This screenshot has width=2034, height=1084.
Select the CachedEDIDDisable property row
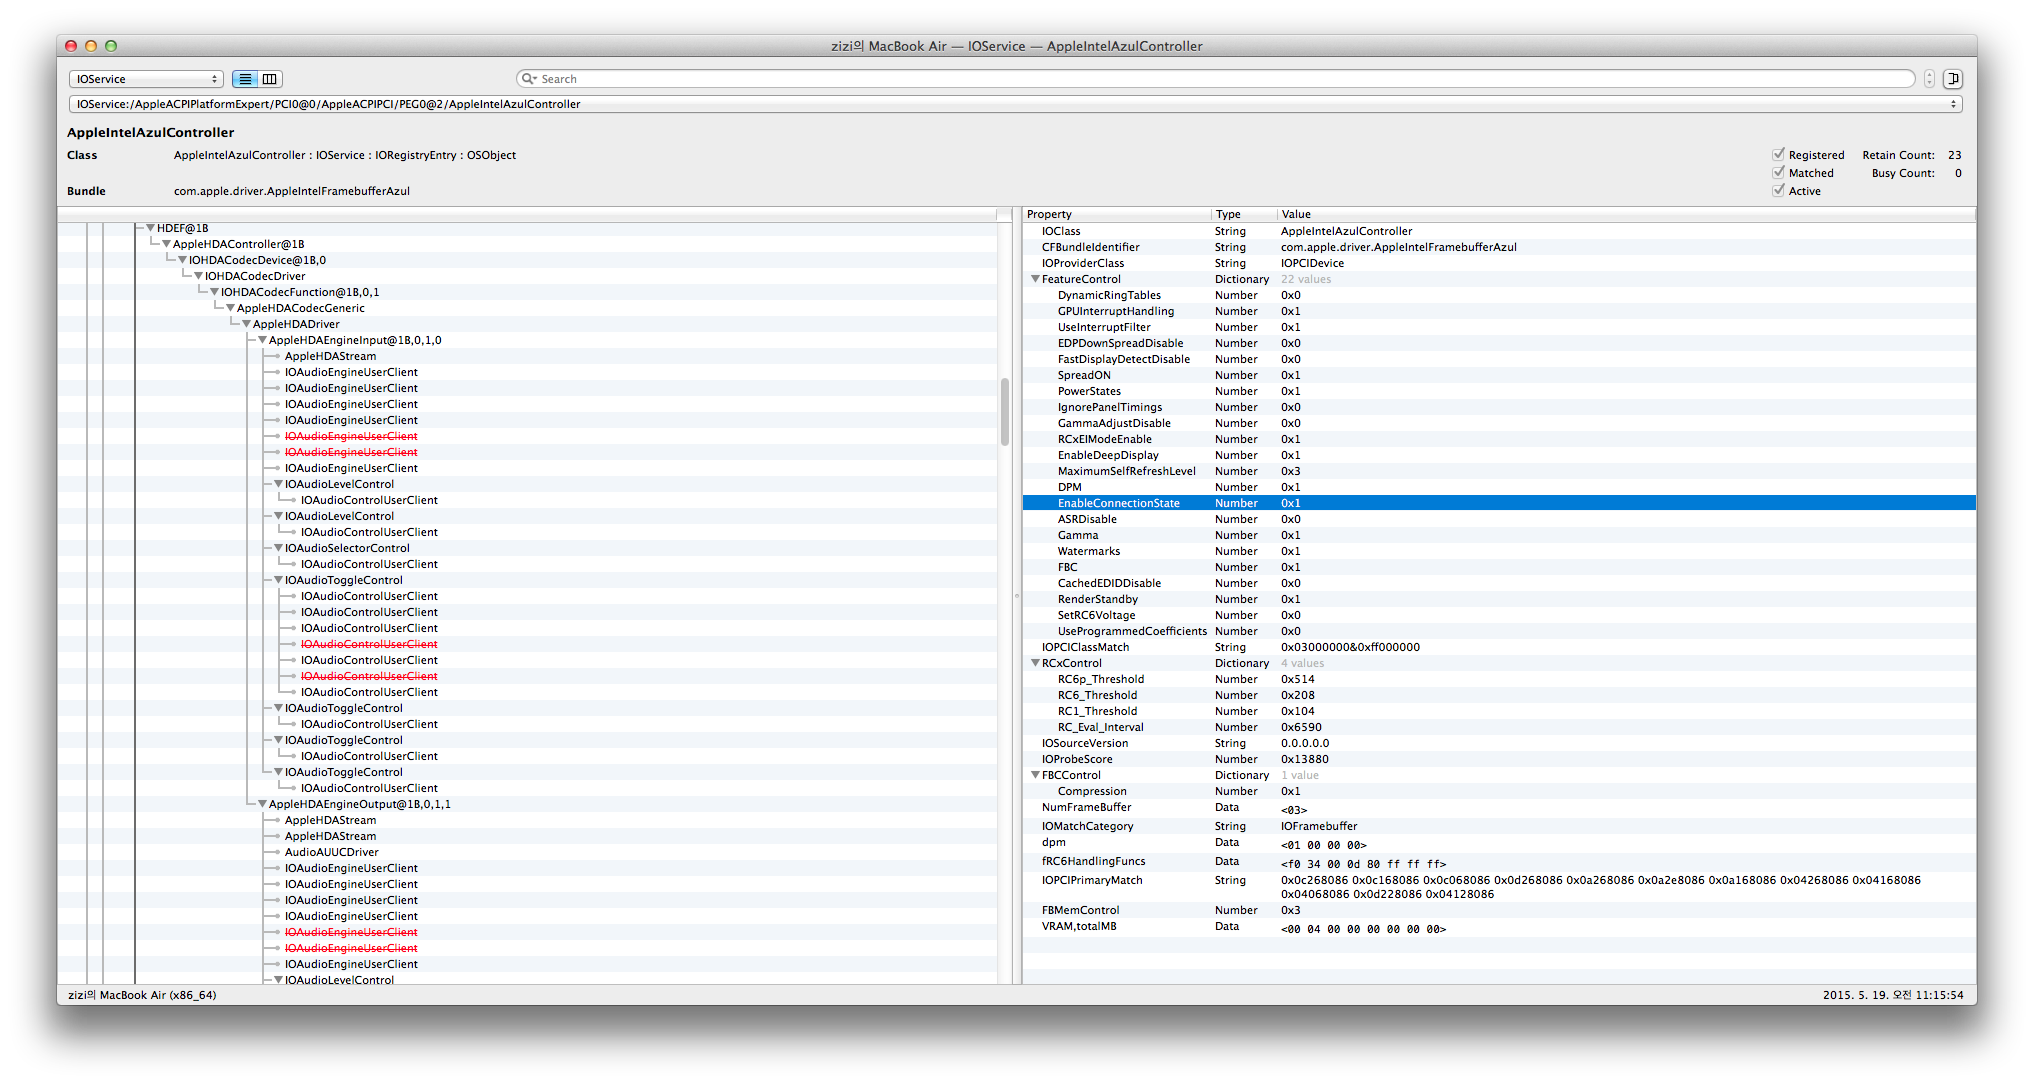(1499, 583)
